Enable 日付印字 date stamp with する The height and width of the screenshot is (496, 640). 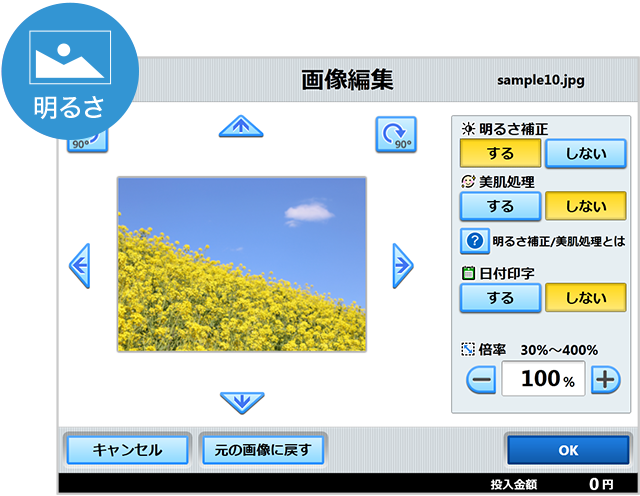(500, 298)
